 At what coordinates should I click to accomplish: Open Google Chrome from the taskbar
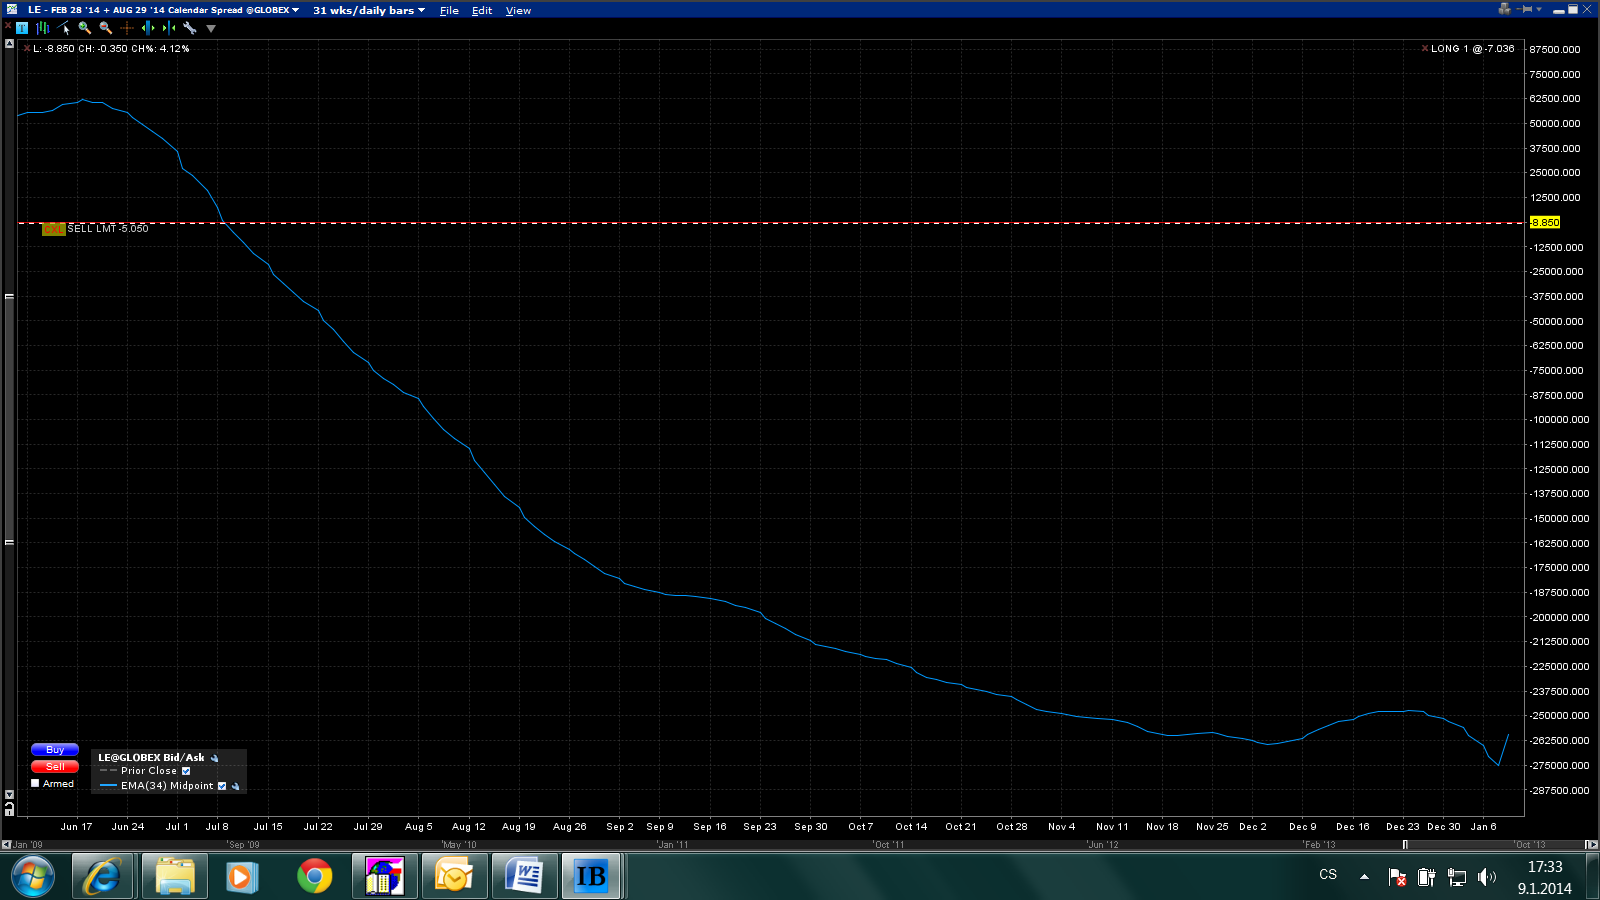pos(314,877)
